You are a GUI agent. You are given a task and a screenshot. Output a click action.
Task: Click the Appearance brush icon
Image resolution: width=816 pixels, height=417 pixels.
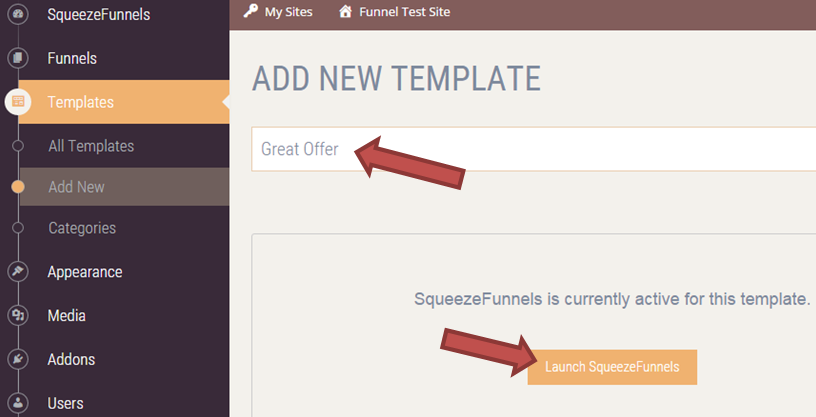18,272
